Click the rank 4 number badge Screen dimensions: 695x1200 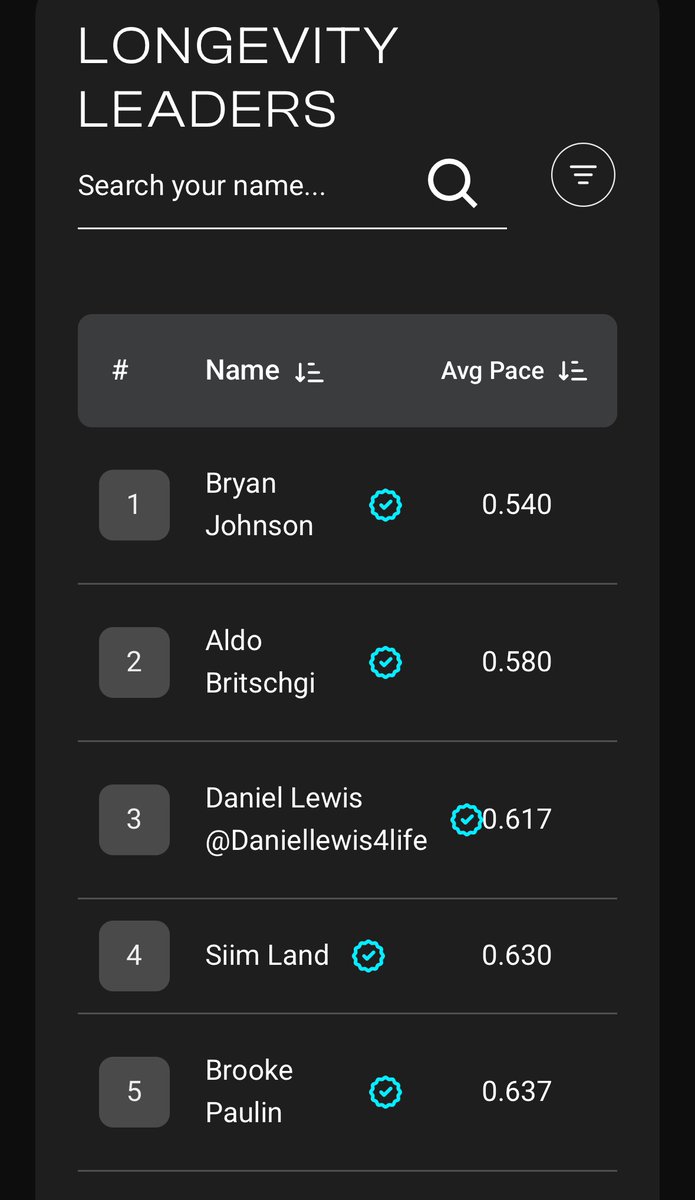[134, 956]
